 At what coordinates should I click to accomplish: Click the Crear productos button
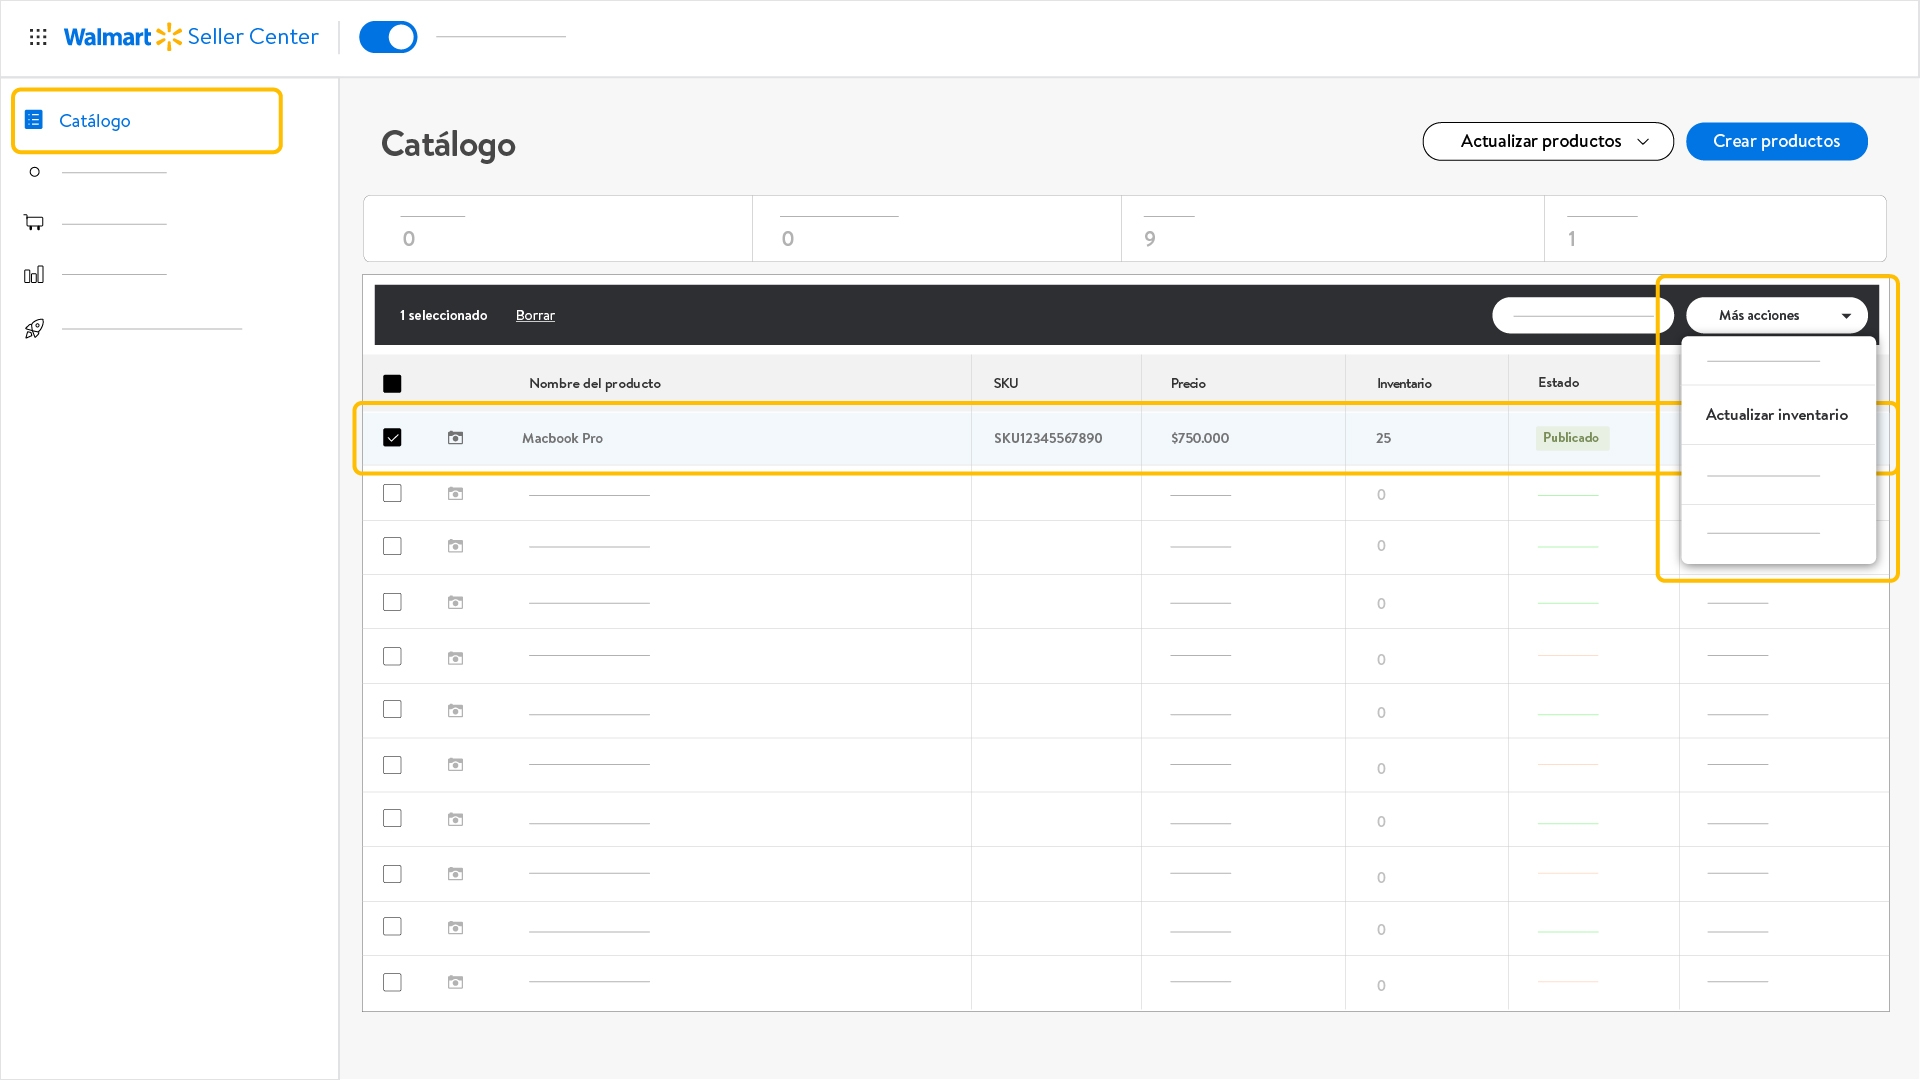pyautogui.click(x=1777, y=141)
